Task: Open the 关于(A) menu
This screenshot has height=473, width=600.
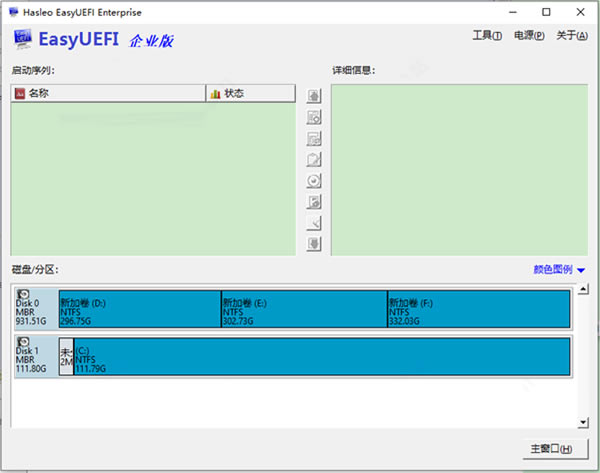Action: [x=572, y=36]
